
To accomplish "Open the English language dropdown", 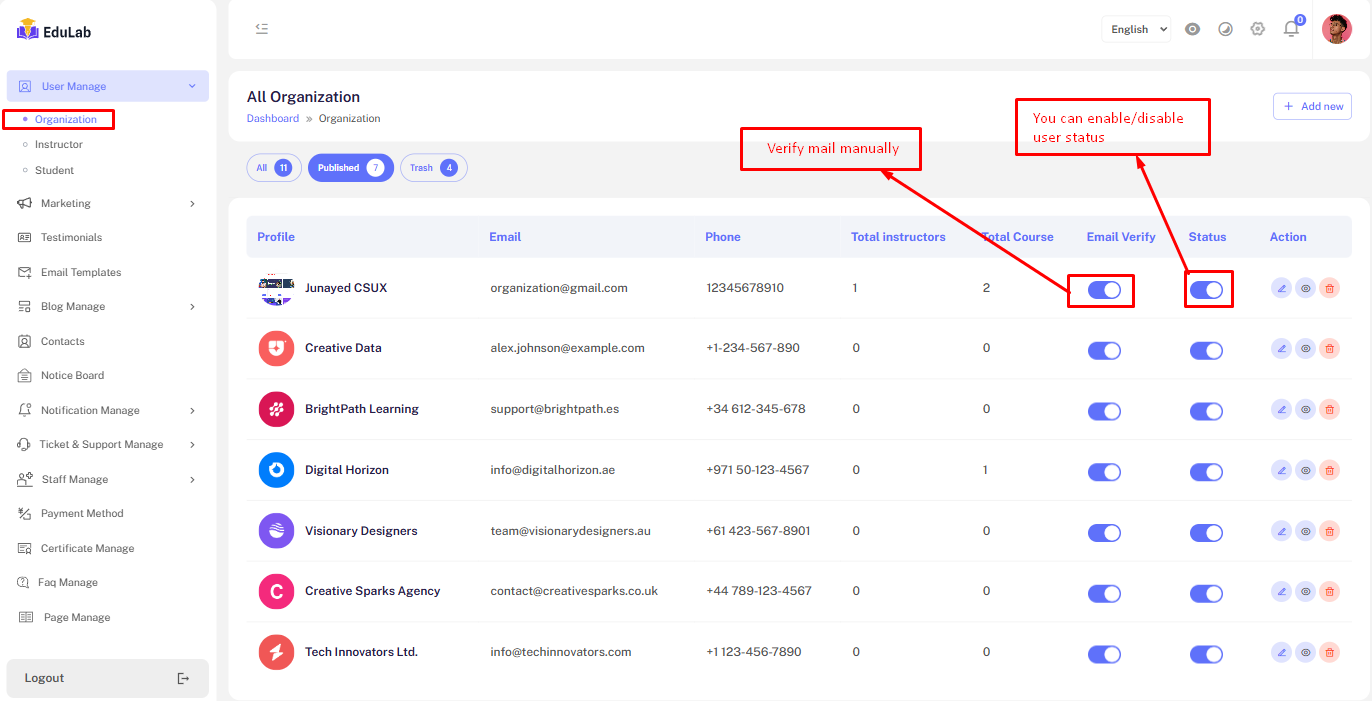I will click(1136, 29).
